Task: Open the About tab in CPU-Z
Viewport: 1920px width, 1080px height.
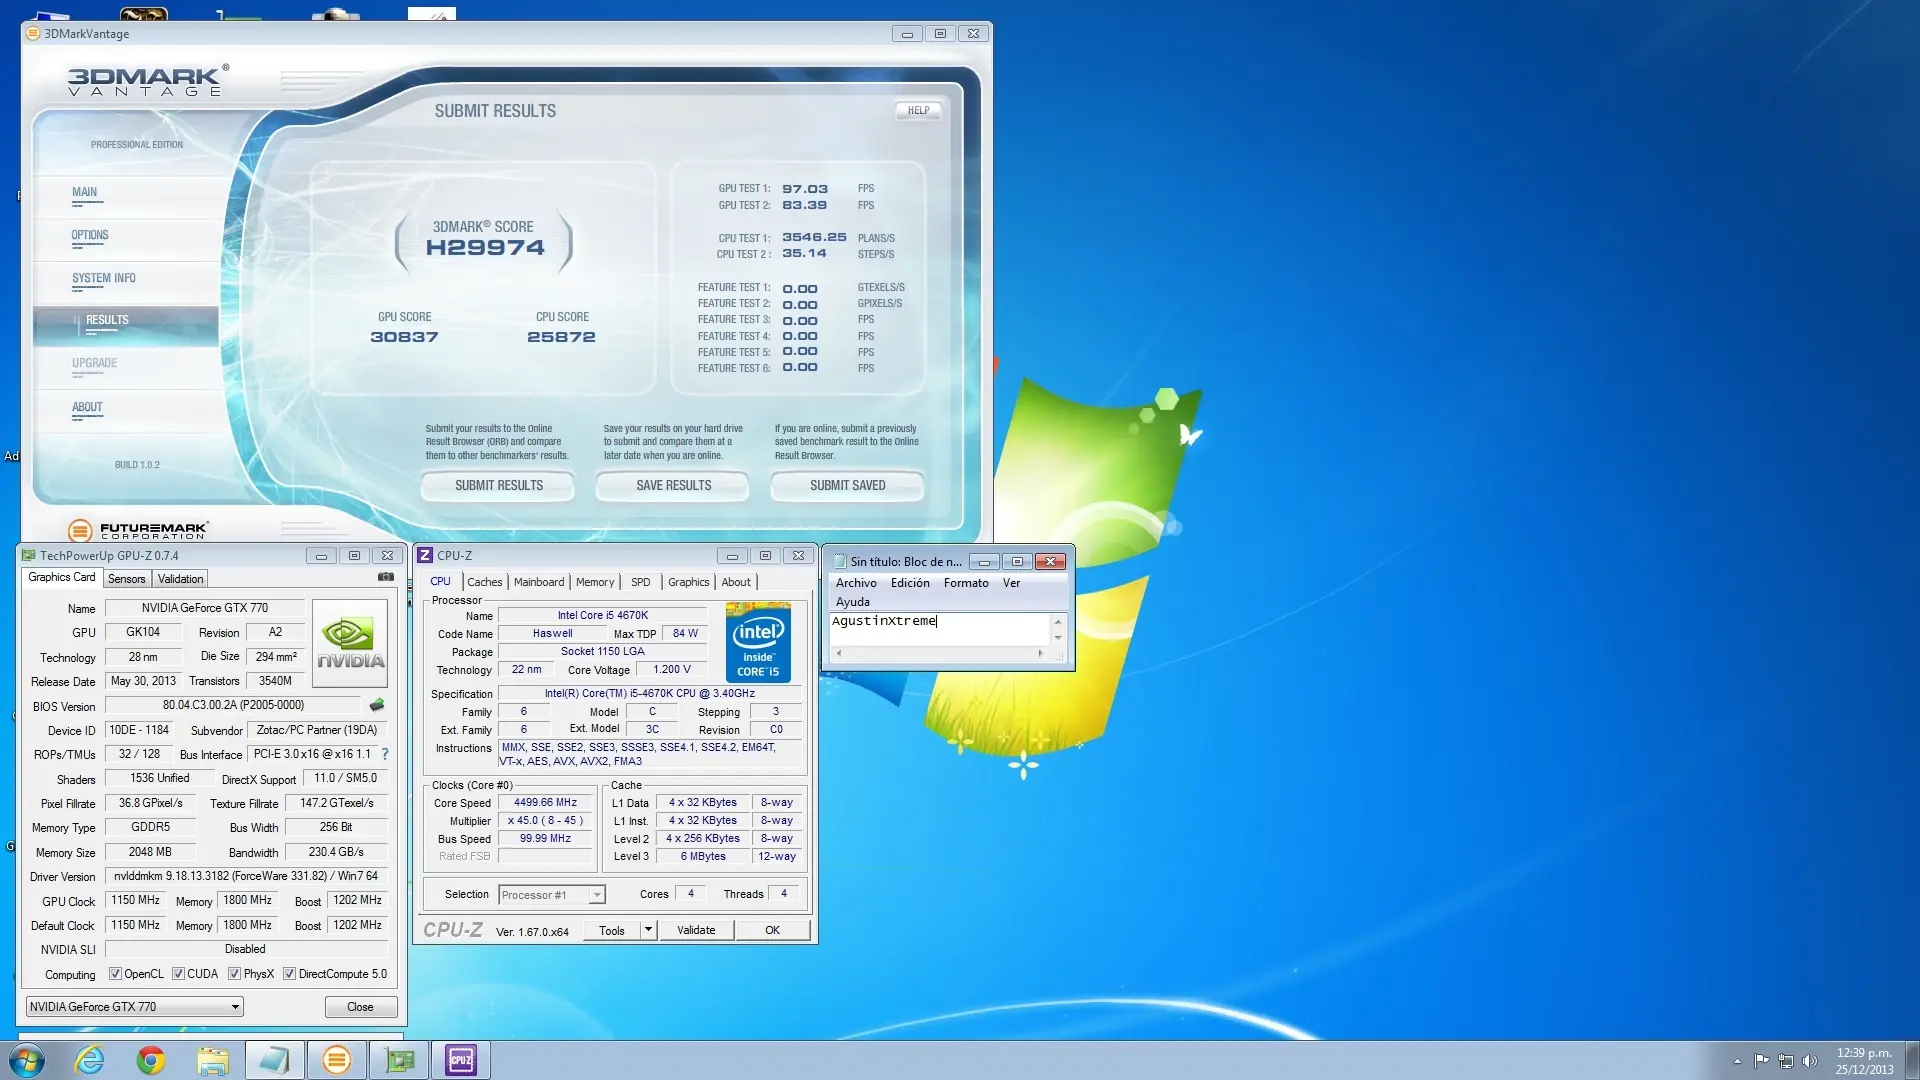Action: (736, 582)
